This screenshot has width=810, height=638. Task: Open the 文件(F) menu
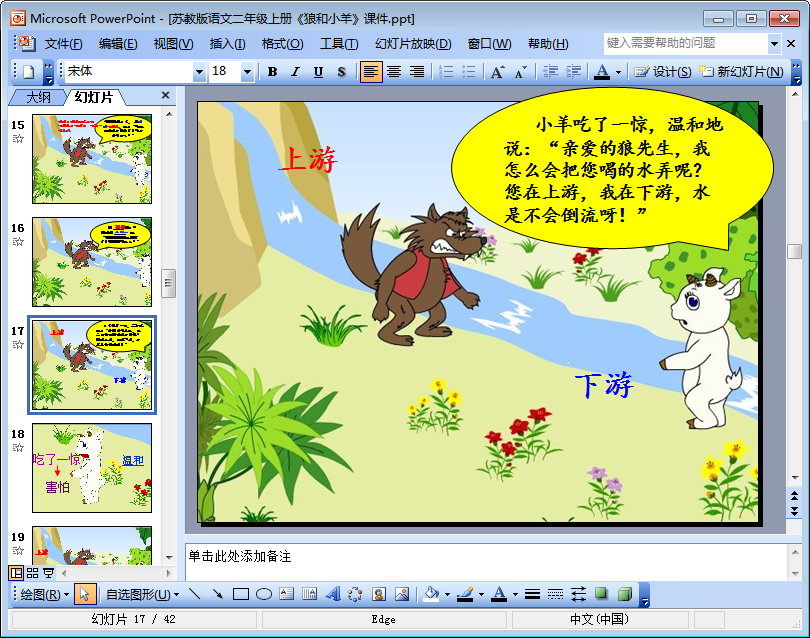click(63, 44)
